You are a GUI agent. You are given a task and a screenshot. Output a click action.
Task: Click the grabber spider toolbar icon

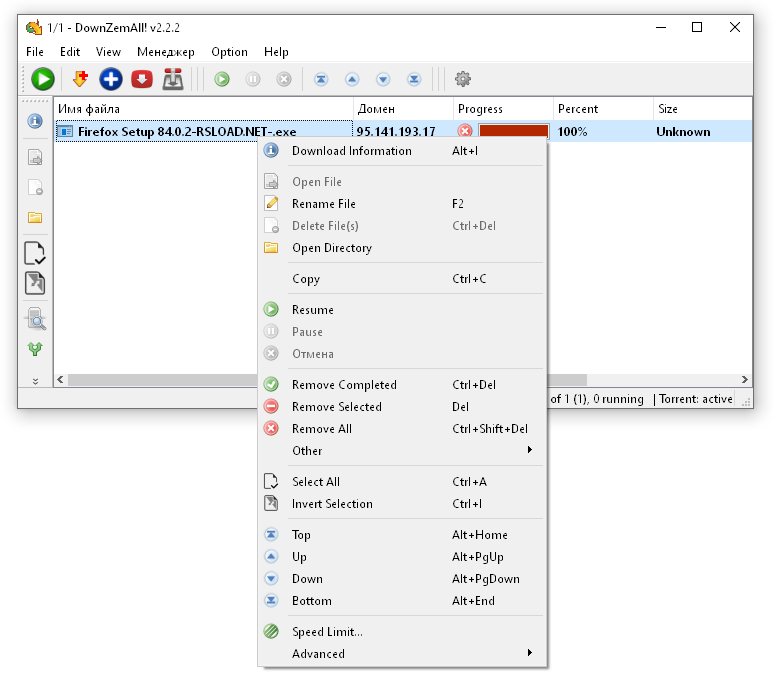[173, 79]
